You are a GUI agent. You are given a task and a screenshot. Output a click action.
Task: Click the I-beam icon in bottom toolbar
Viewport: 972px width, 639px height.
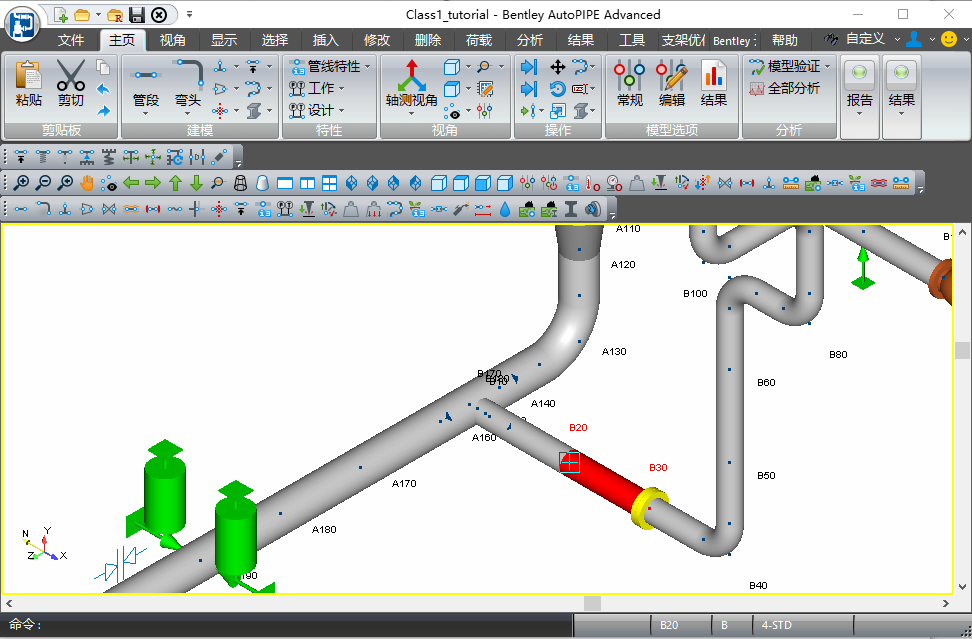571,209
